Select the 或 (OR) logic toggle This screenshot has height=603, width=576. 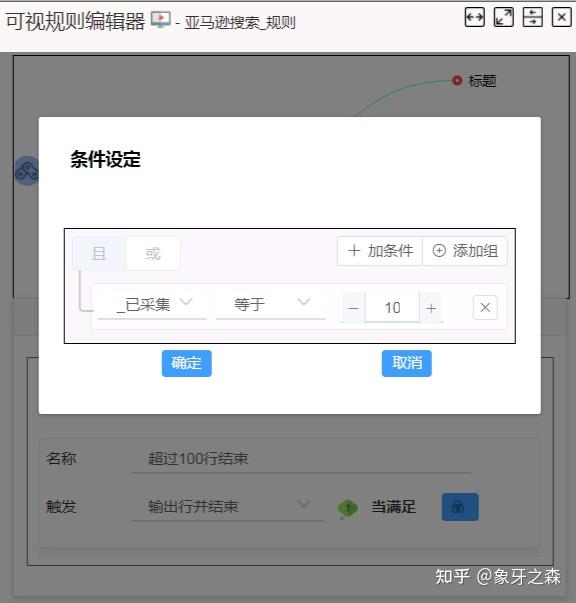coord(153,253)
